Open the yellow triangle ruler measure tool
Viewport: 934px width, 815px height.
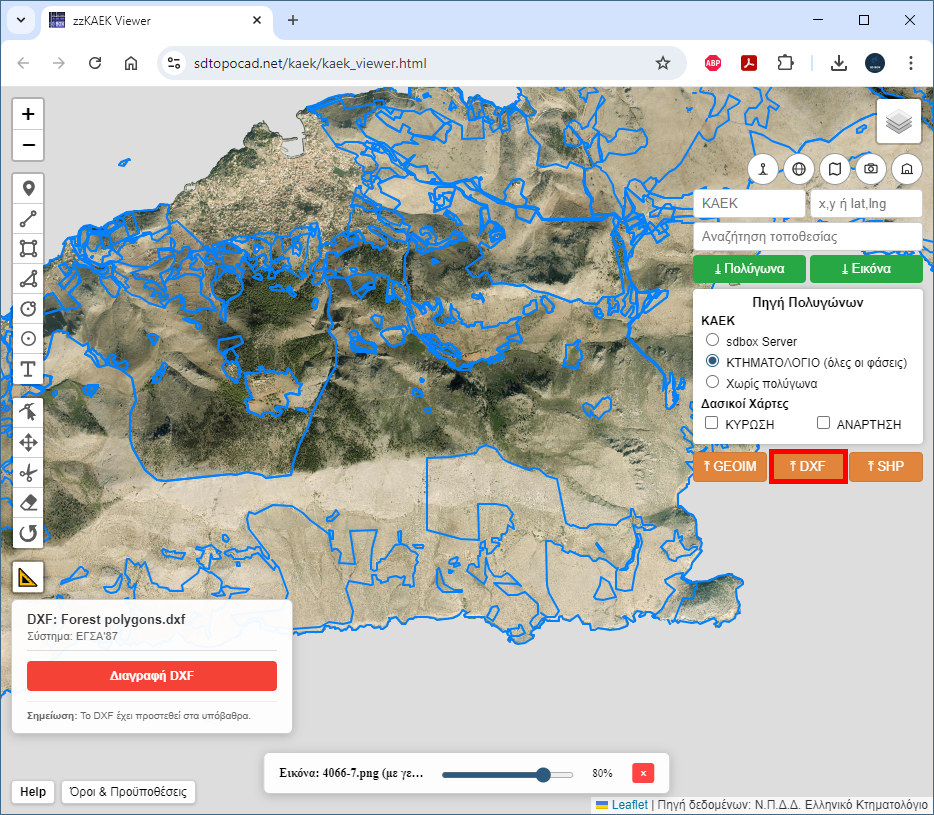coord(28,577)
